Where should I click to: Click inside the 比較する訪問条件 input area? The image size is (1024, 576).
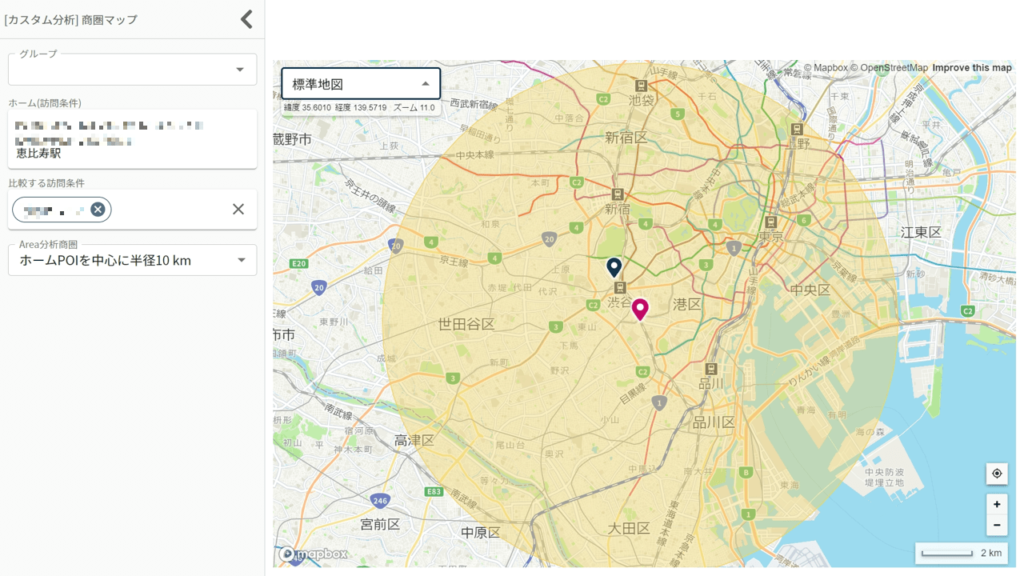pyautogui.click(x=170, y=209)
